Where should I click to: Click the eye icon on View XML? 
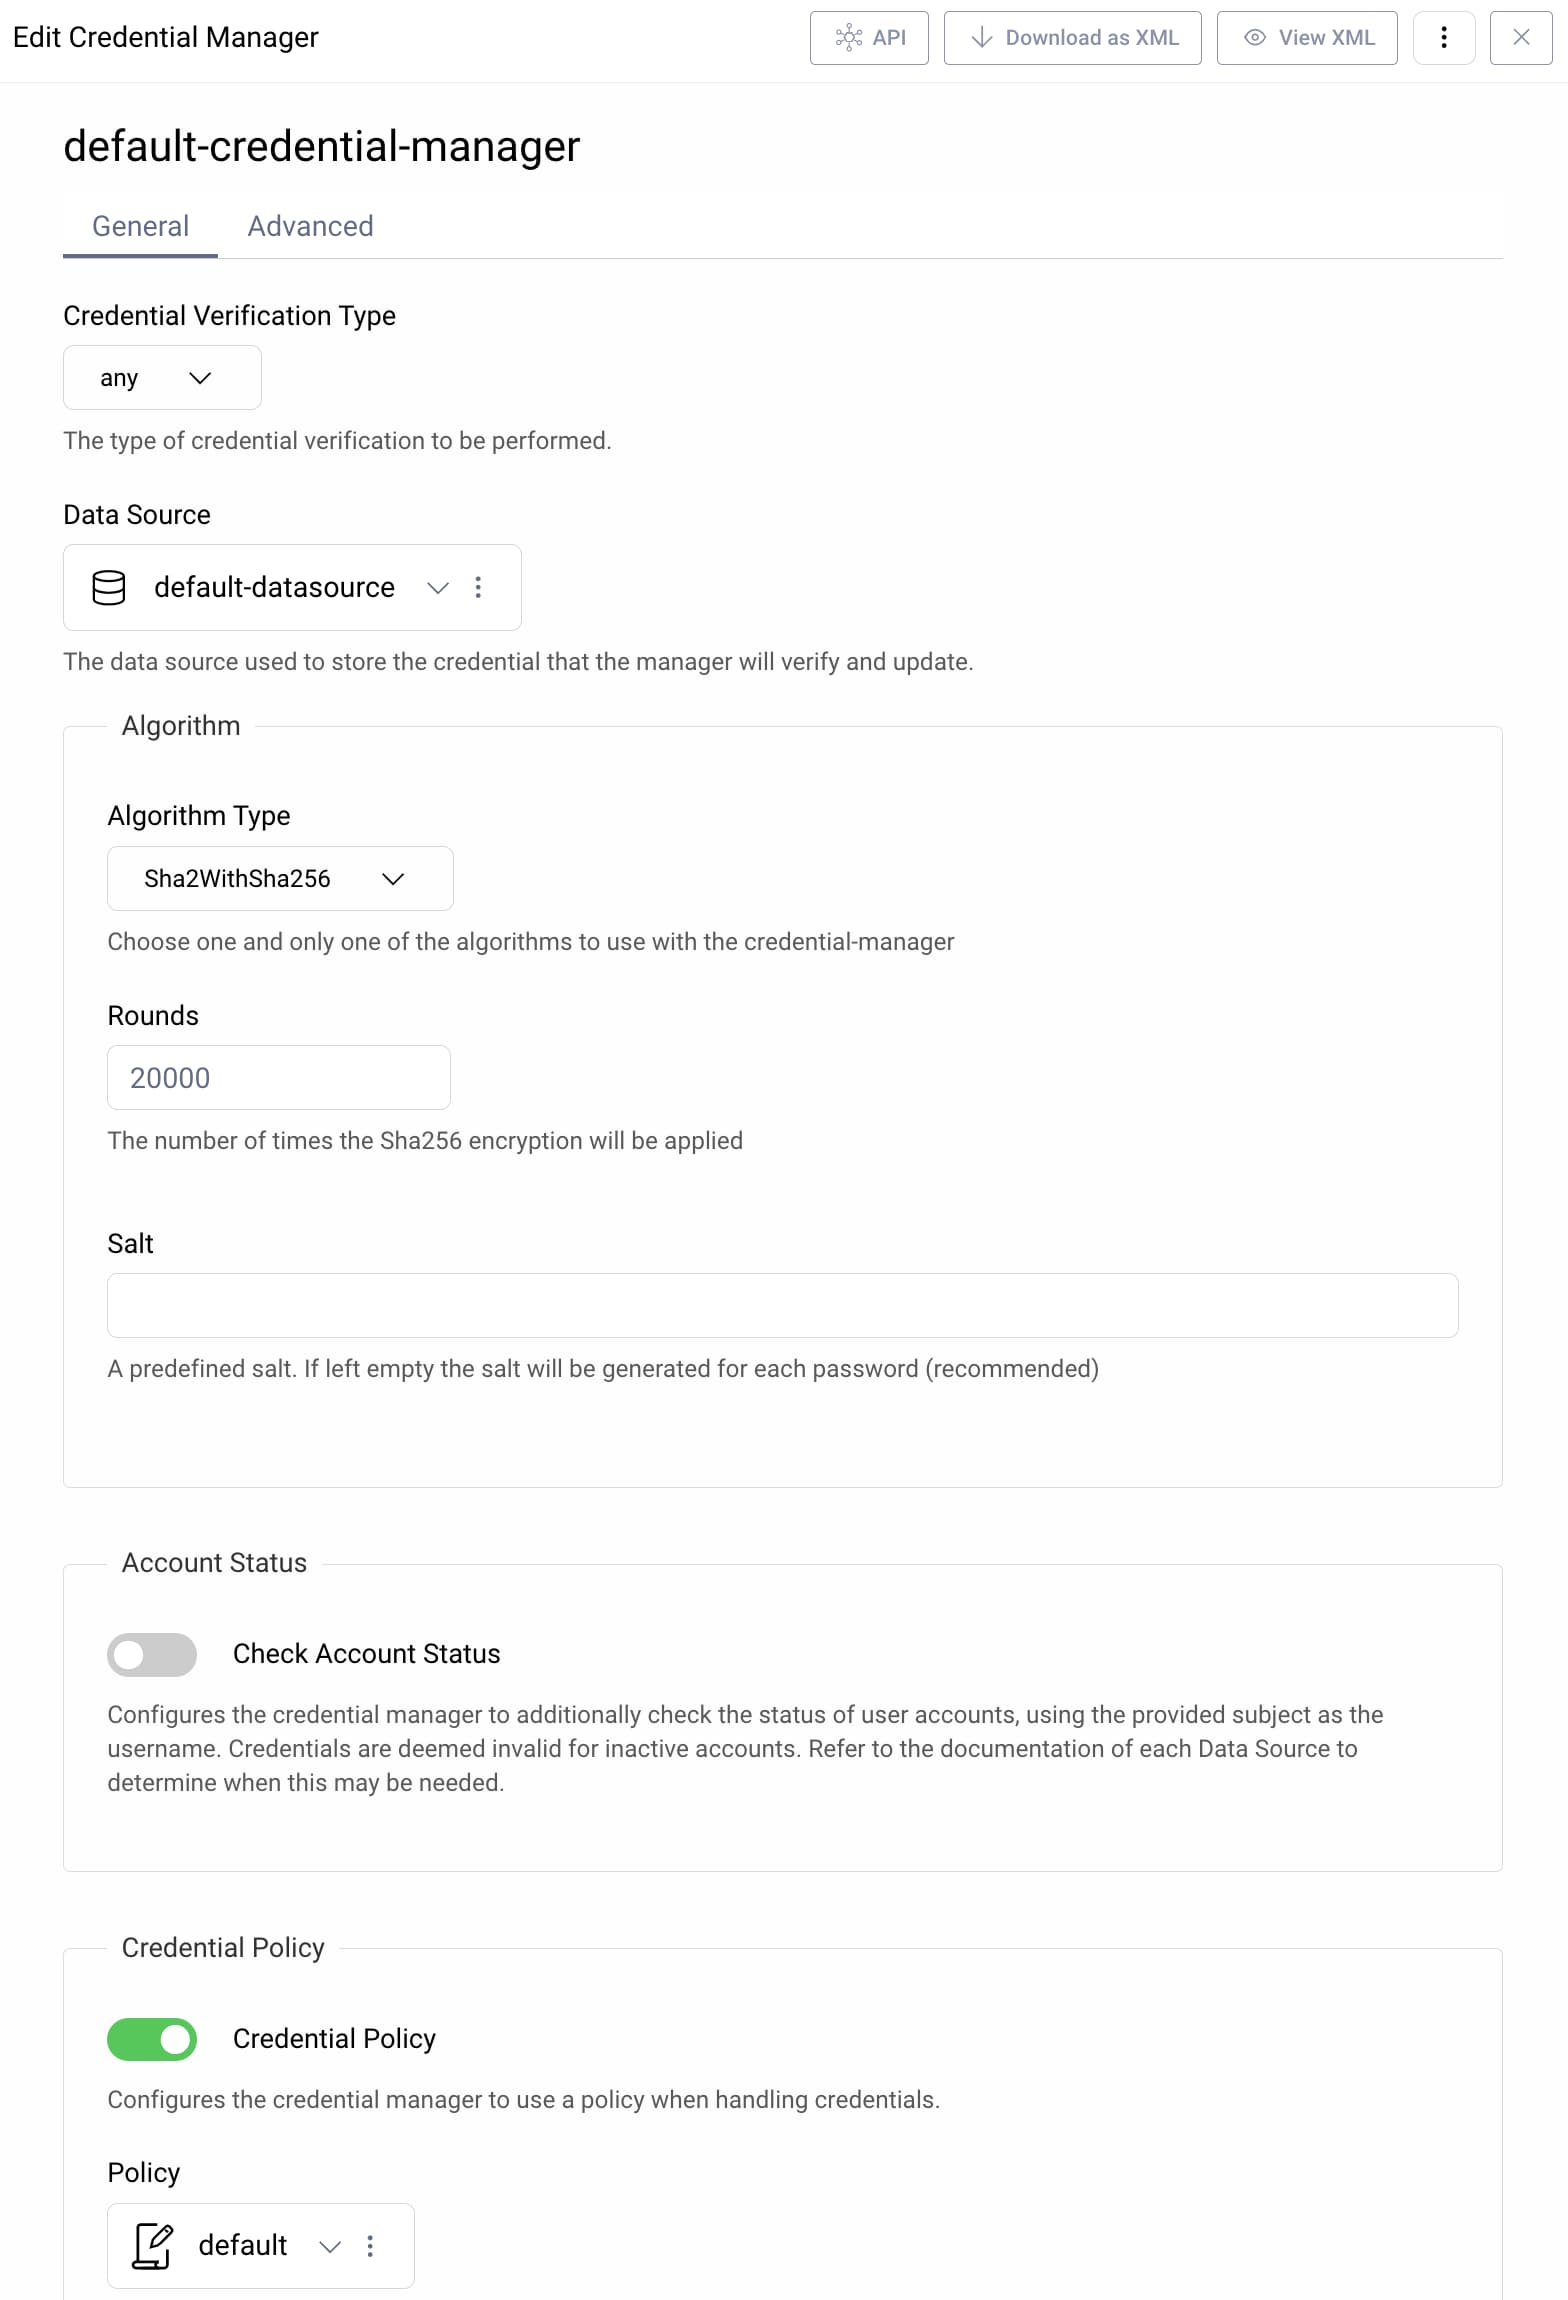point(1253,37)
